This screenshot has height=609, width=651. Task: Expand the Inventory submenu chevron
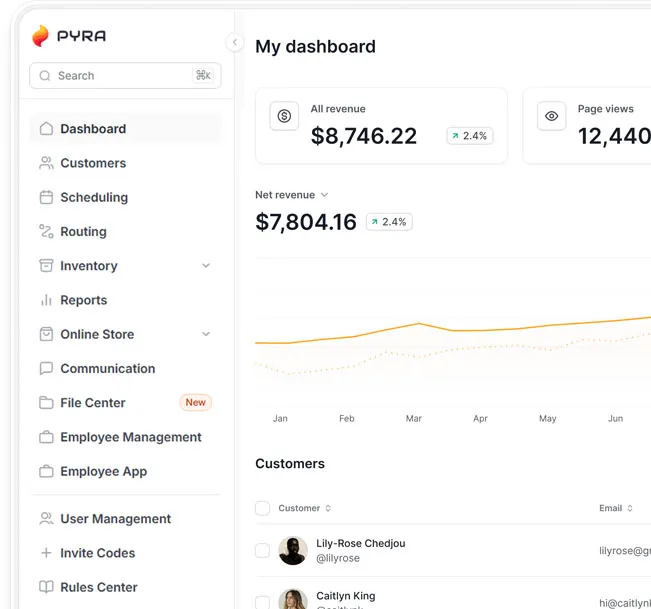click(206, 266)
